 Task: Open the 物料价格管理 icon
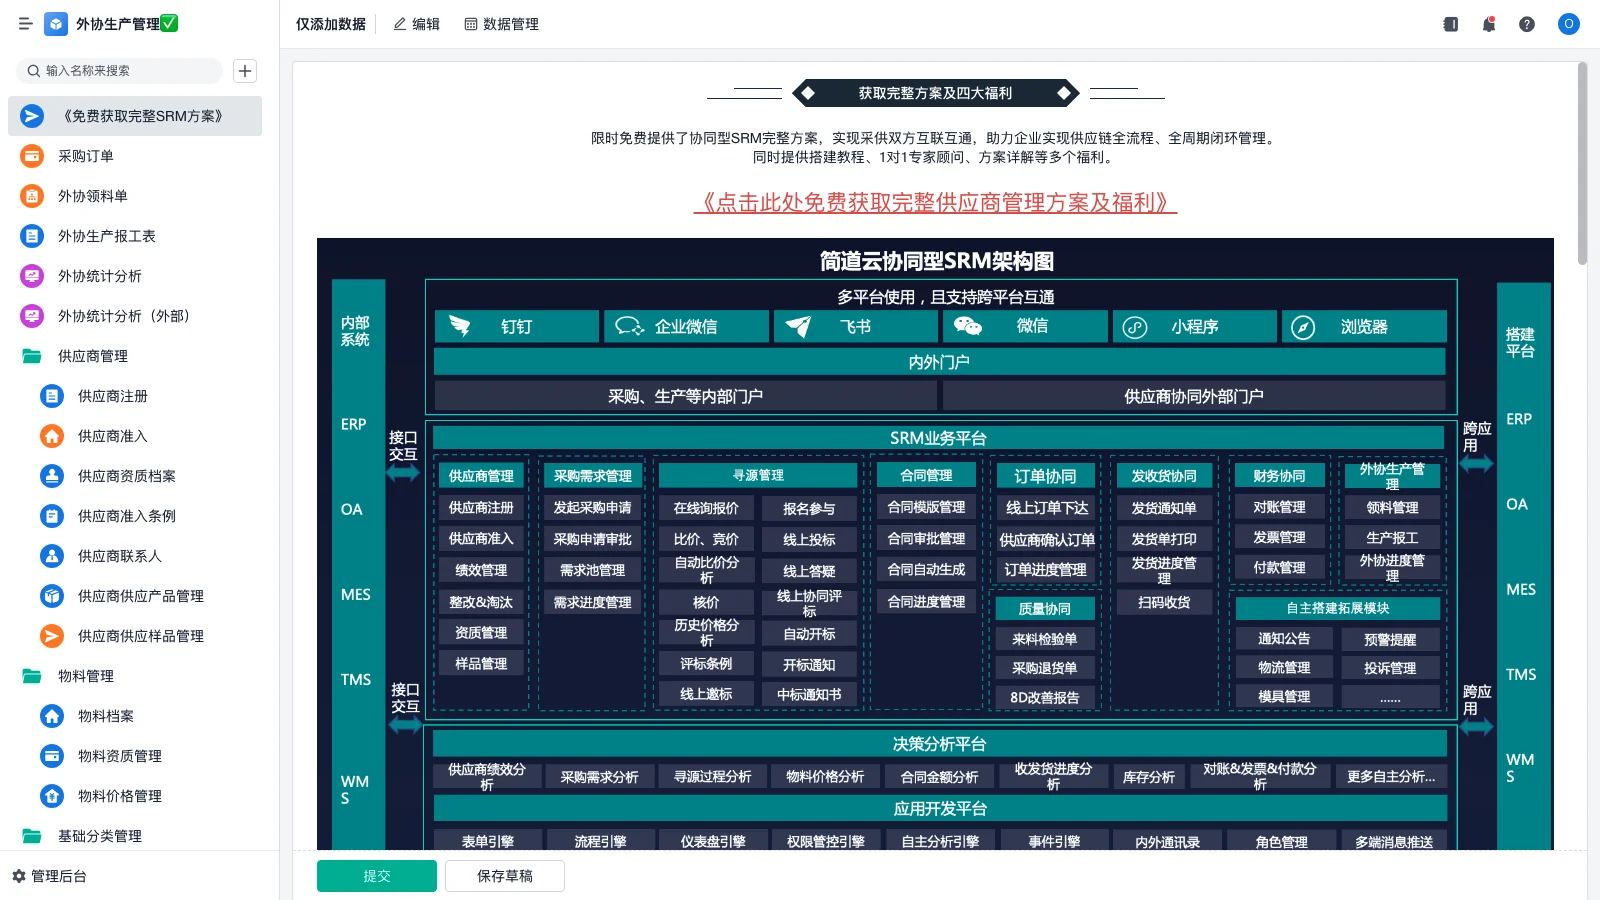tap(51, 796)
